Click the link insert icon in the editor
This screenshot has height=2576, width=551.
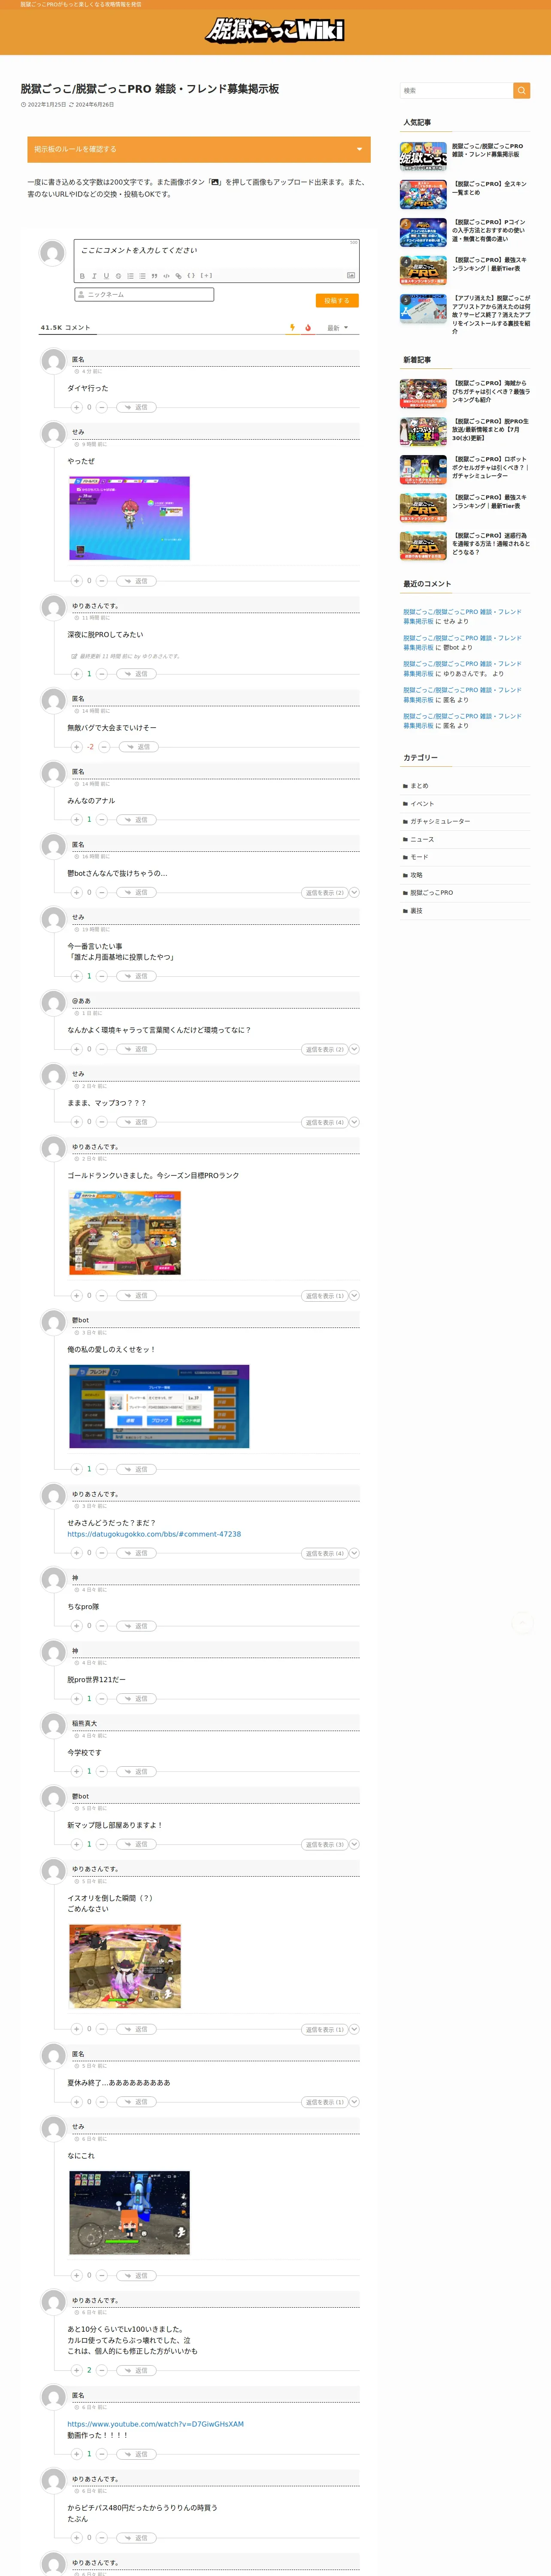[x=178, y=276]
